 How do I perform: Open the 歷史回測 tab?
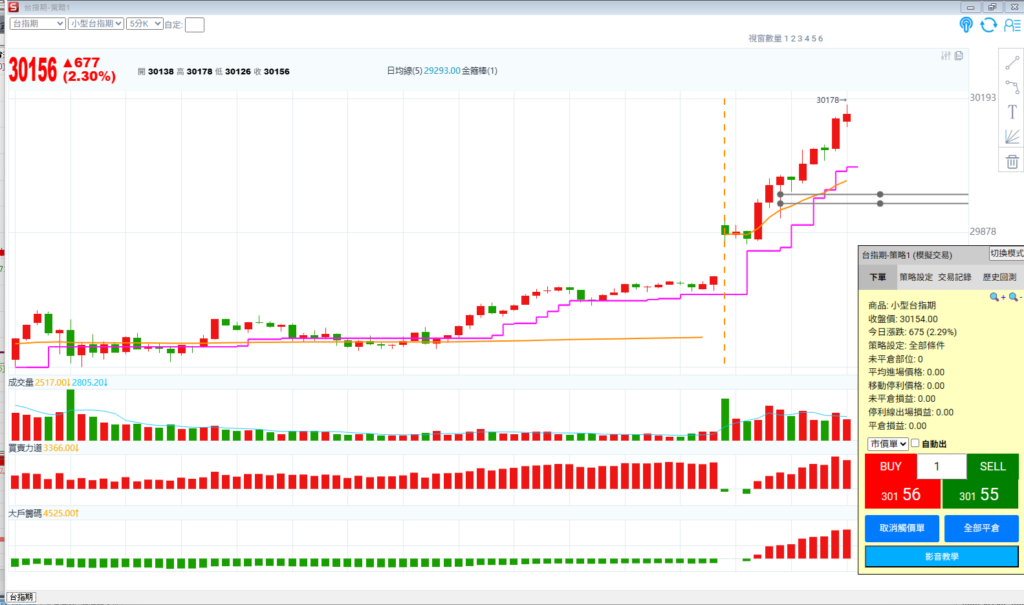[x=999, y=277]
